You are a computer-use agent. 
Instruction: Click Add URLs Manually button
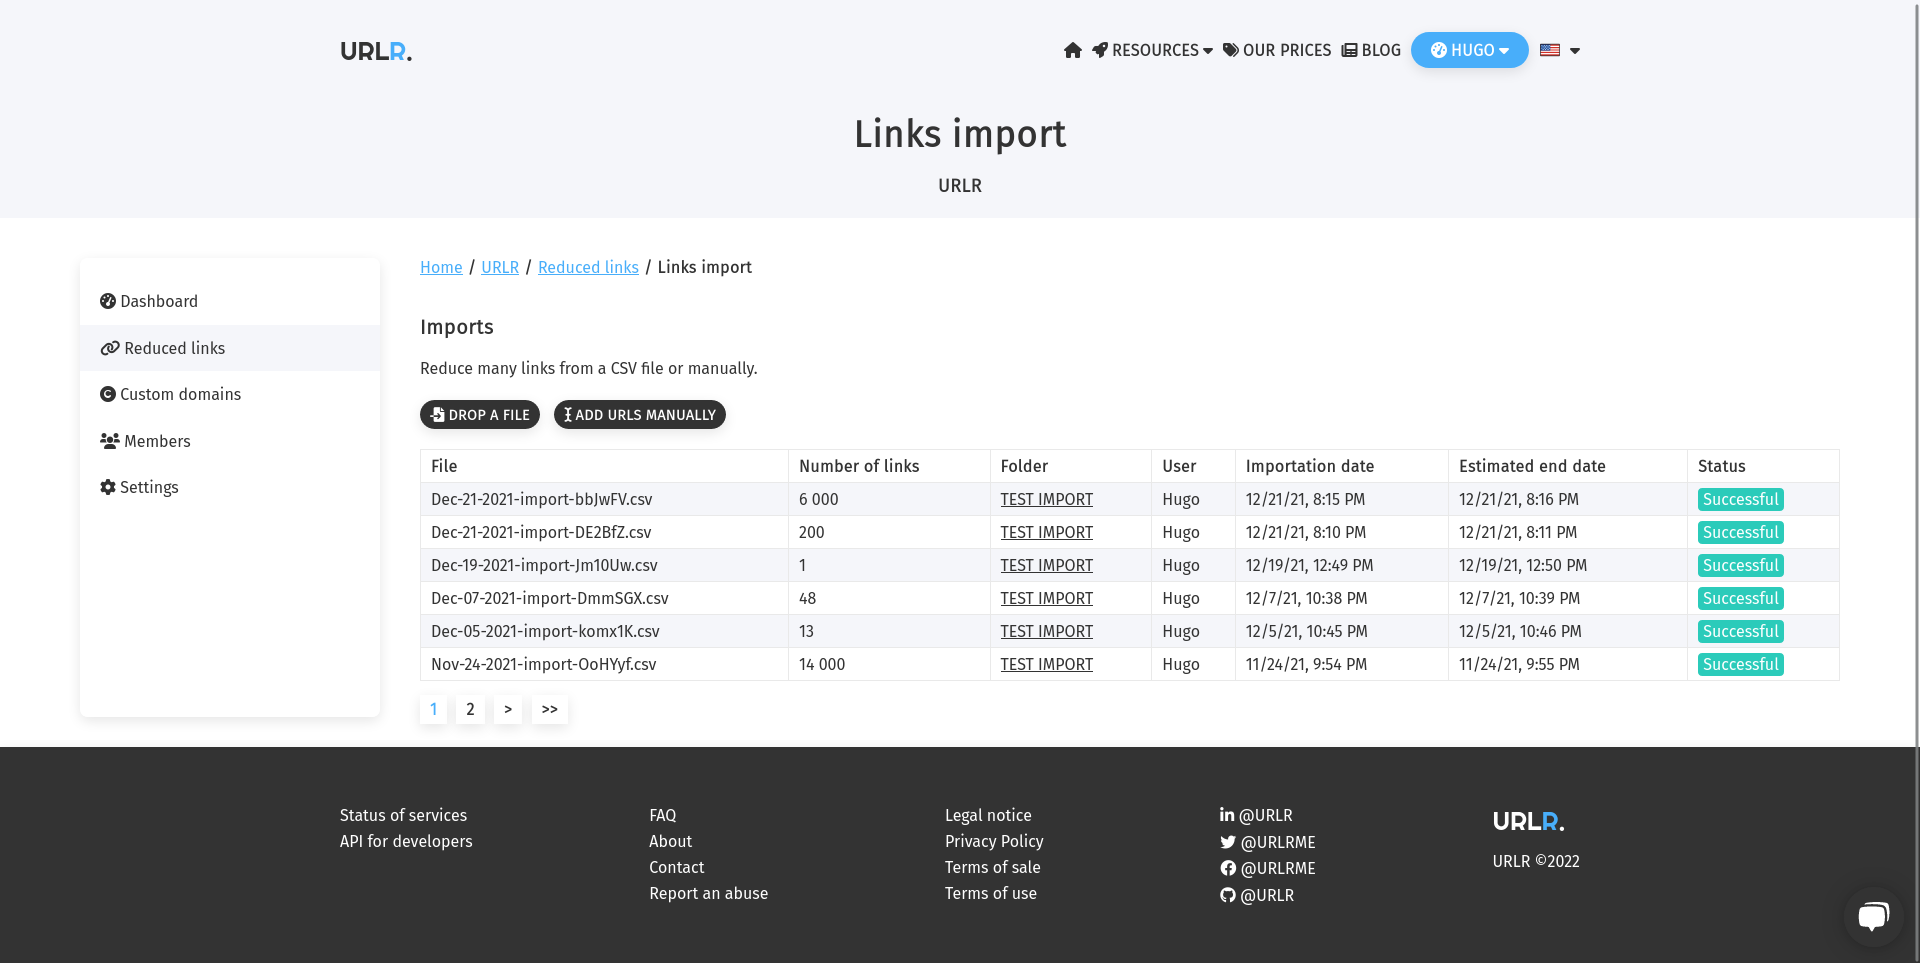tap(640, 415)
